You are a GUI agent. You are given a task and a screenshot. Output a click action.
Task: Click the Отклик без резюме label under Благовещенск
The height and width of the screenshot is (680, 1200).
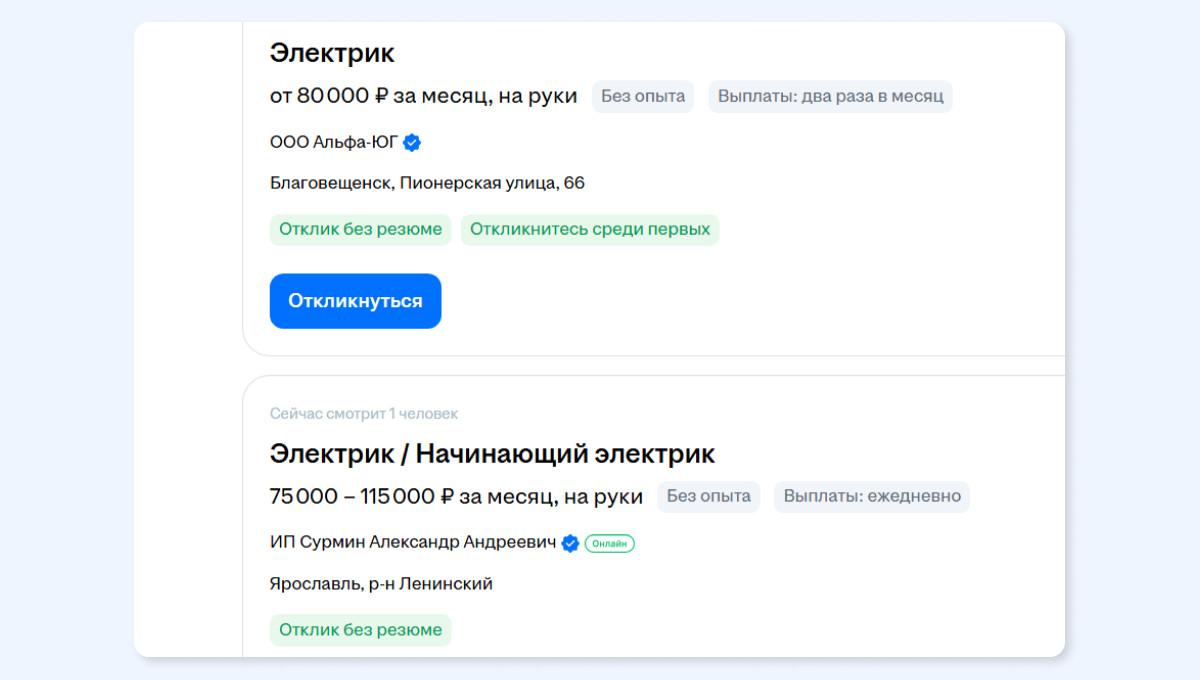click(x=360, y=229)
